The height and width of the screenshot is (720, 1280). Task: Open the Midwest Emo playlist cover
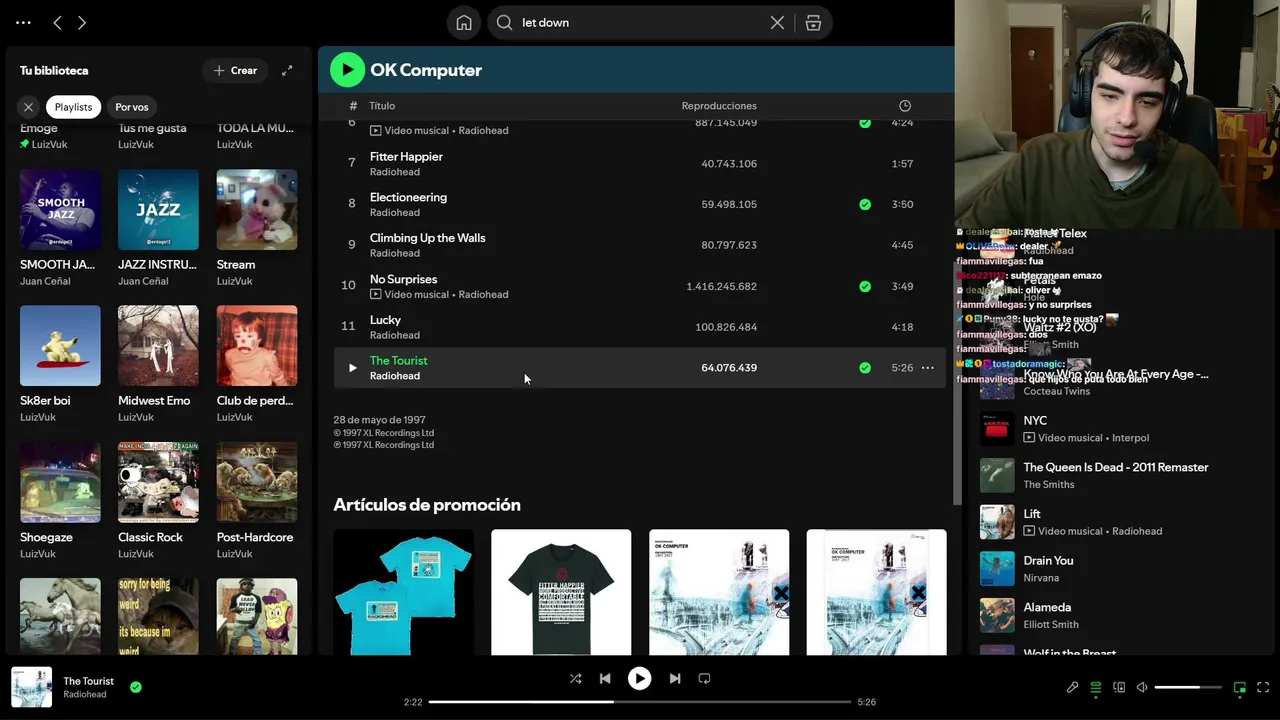tap(158, 345)
